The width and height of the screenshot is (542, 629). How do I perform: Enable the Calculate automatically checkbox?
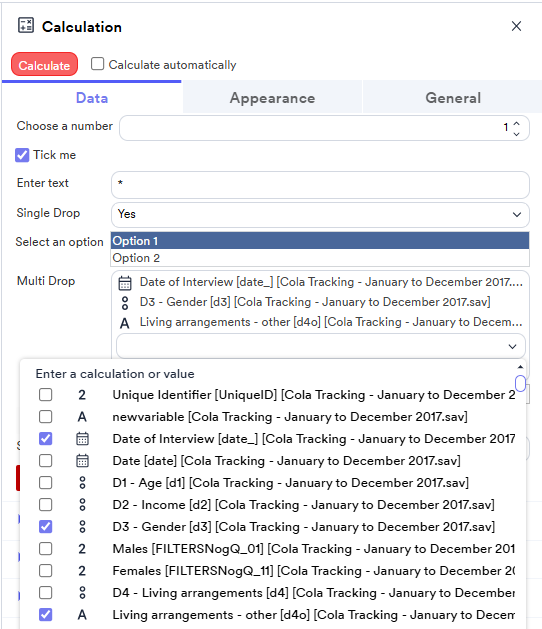[97, 64]
